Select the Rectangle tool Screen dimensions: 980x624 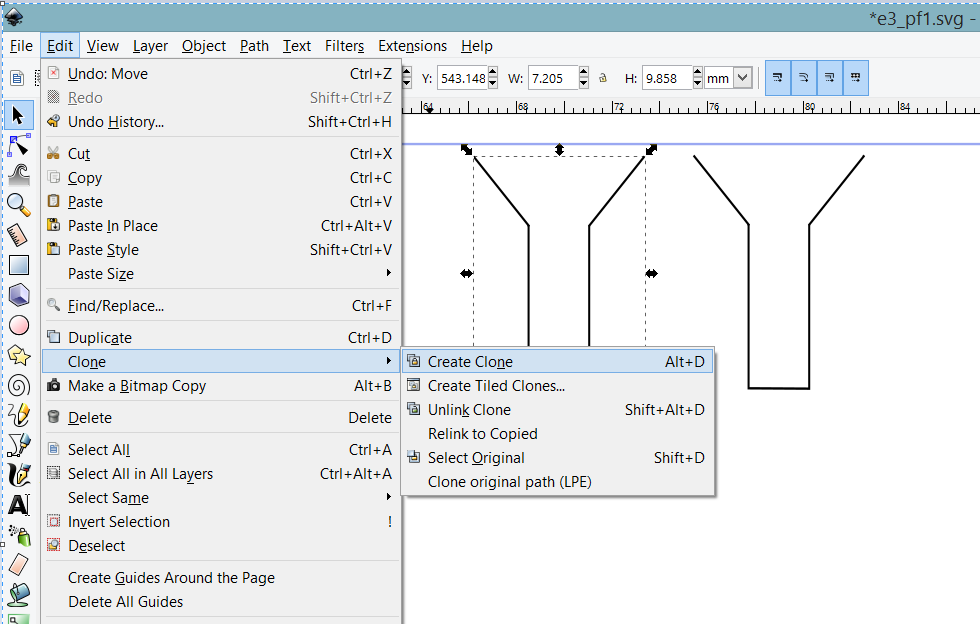tap(19, 265)
